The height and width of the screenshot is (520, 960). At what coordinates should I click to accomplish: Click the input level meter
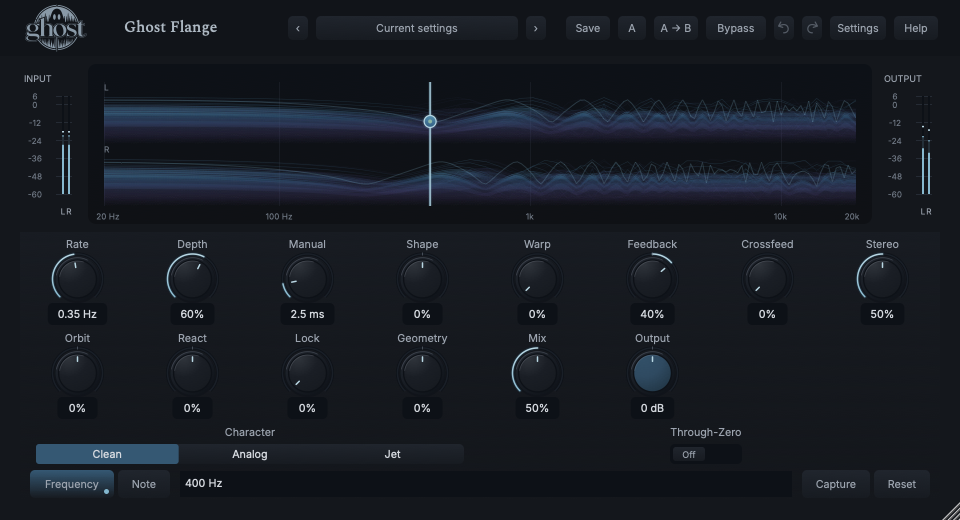click(66, 145)
